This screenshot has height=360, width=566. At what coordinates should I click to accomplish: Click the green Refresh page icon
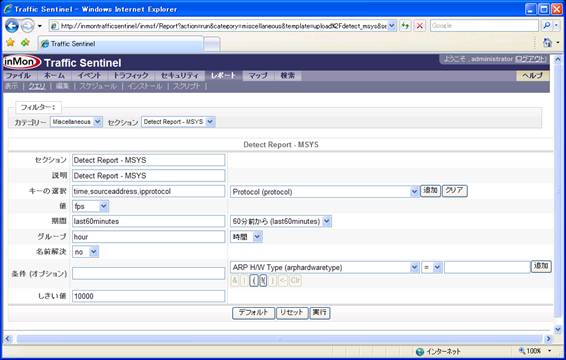[405, 26]
